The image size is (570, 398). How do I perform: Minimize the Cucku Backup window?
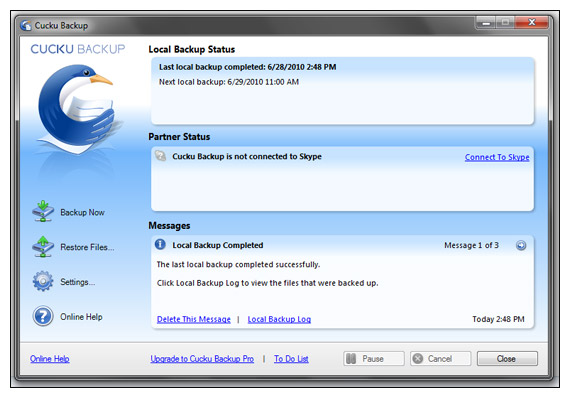(x=485, y=23)
